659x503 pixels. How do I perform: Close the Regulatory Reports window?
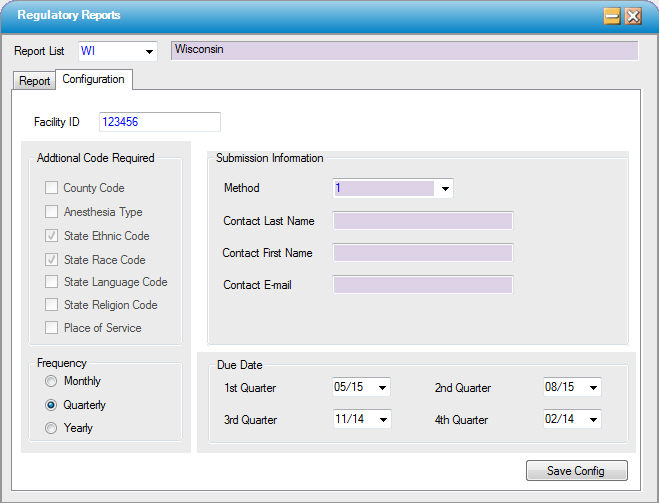coord(632,16)
